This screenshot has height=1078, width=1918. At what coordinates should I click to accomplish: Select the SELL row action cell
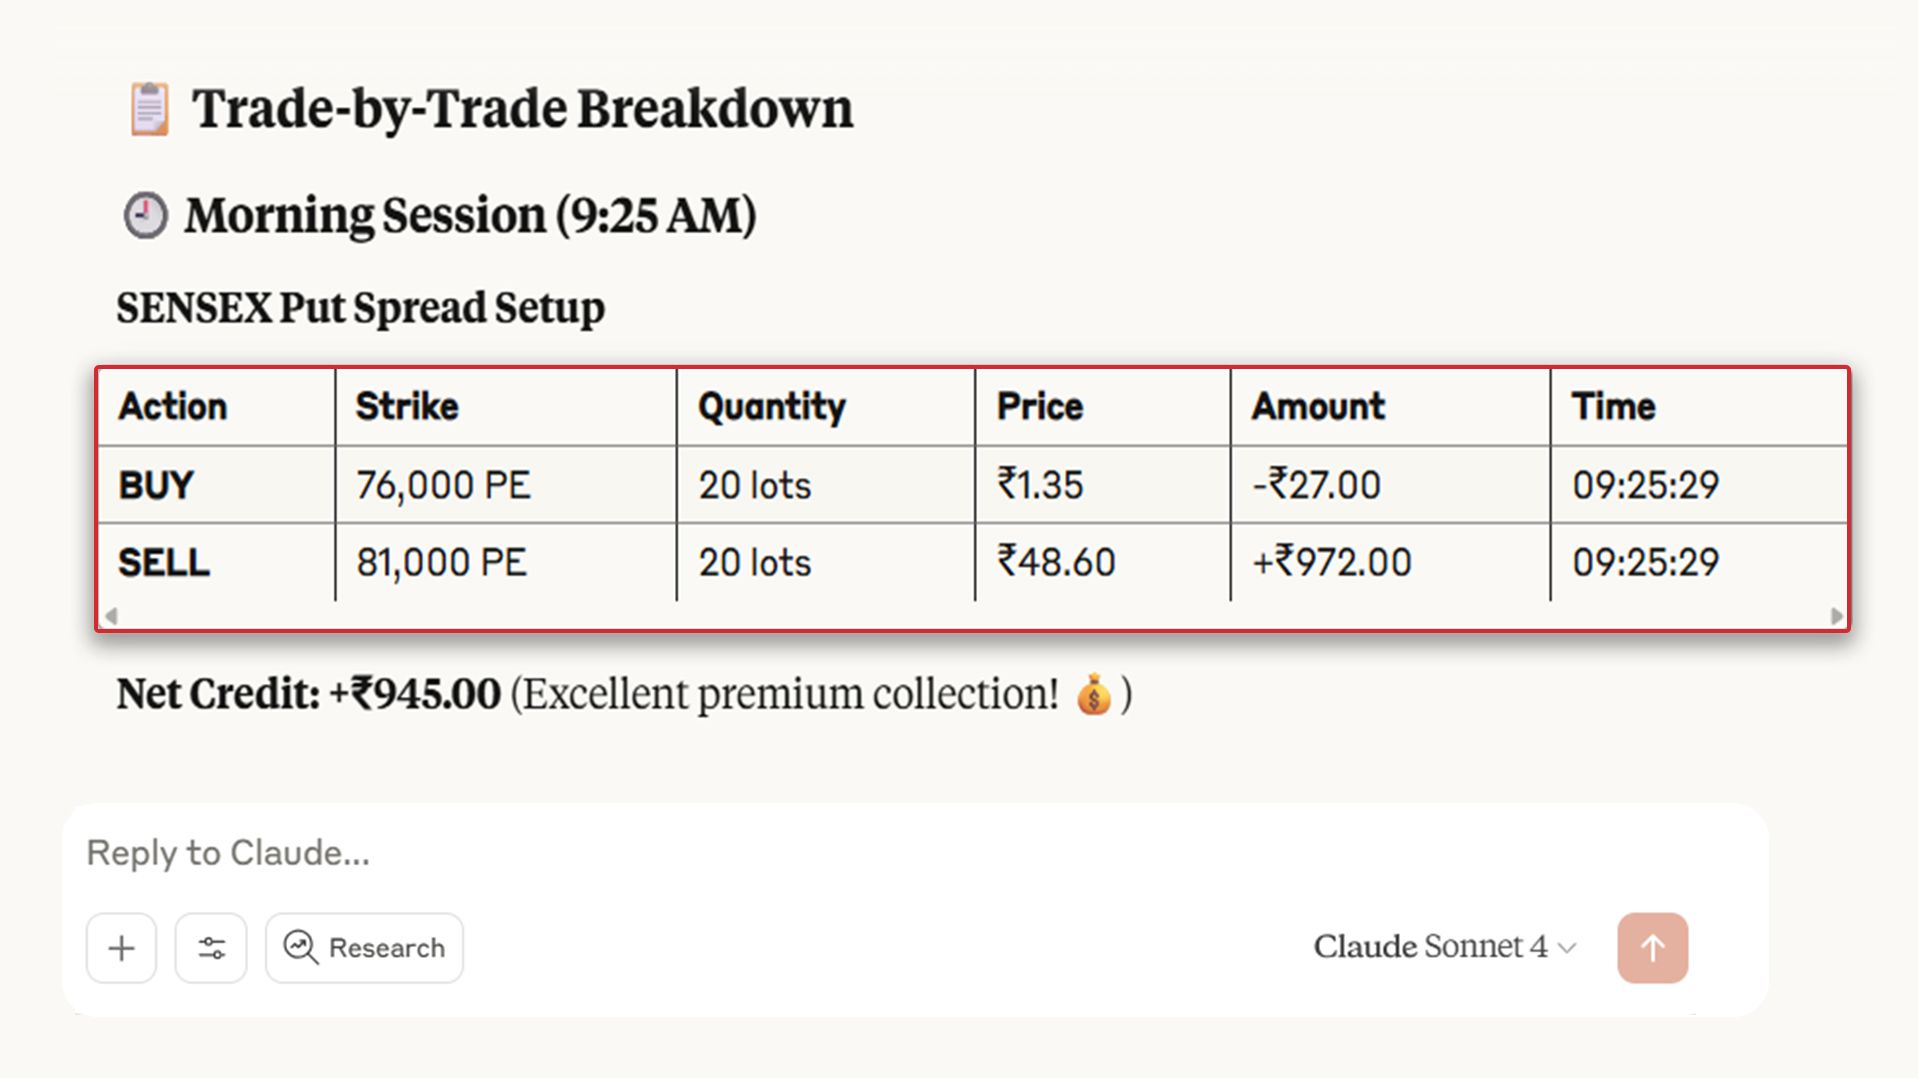click(164, 563)
